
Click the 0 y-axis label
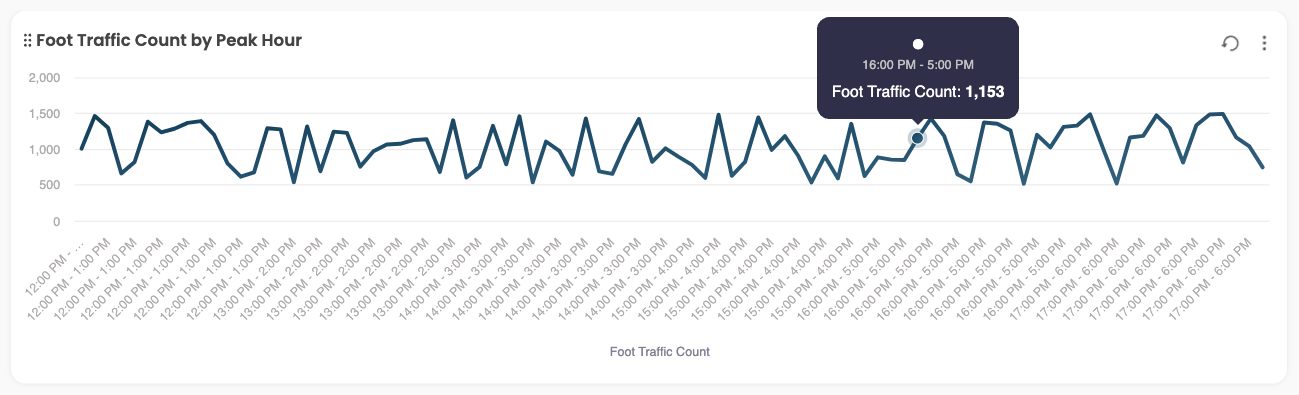click(56, 222)
